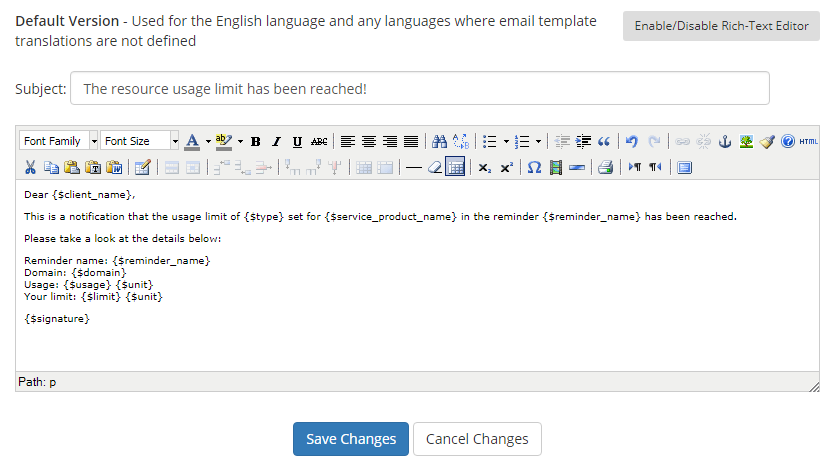Align text left
Image resolution: width=837 pixels, height=468 pixels.
[x=348, y=141]
